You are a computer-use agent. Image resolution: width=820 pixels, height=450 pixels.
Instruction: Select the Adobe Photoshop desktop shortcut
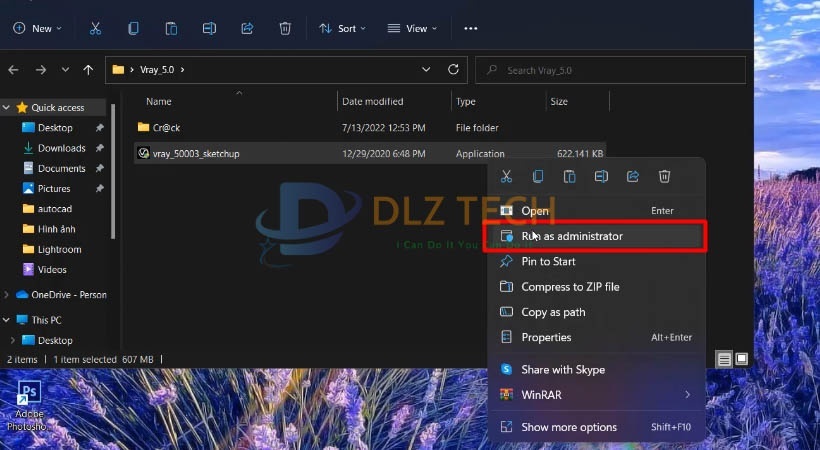pos(29,406)
